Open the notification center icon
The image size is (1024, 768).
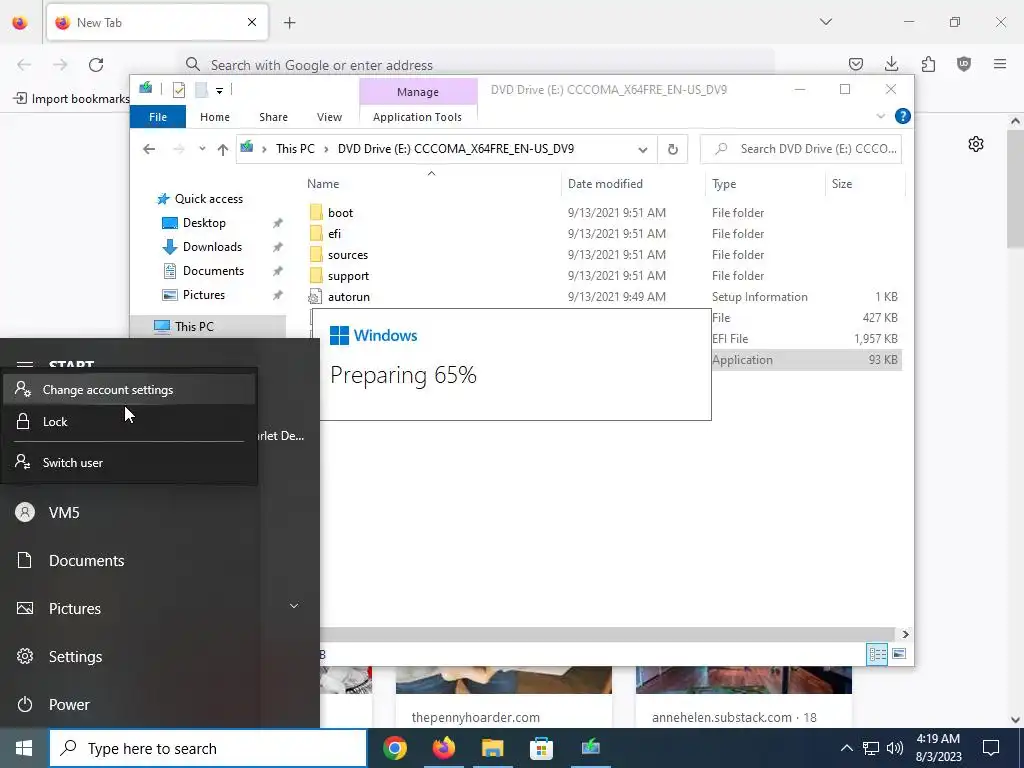pos(991,748)
